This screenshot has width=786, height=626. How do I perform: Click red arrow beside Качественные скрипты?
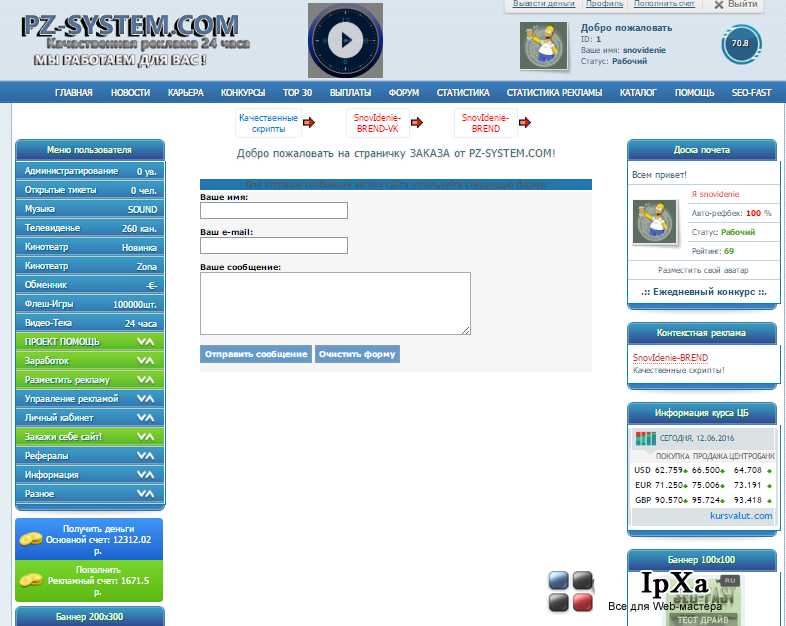[309, 122]
